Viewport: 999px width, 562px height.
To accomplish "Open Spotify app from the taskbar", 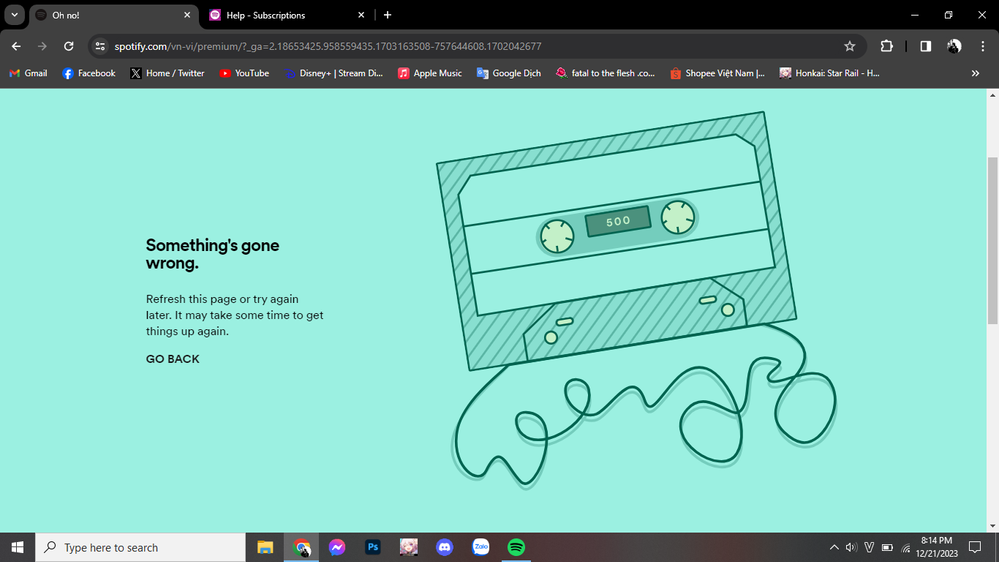I will click(516, 547).
